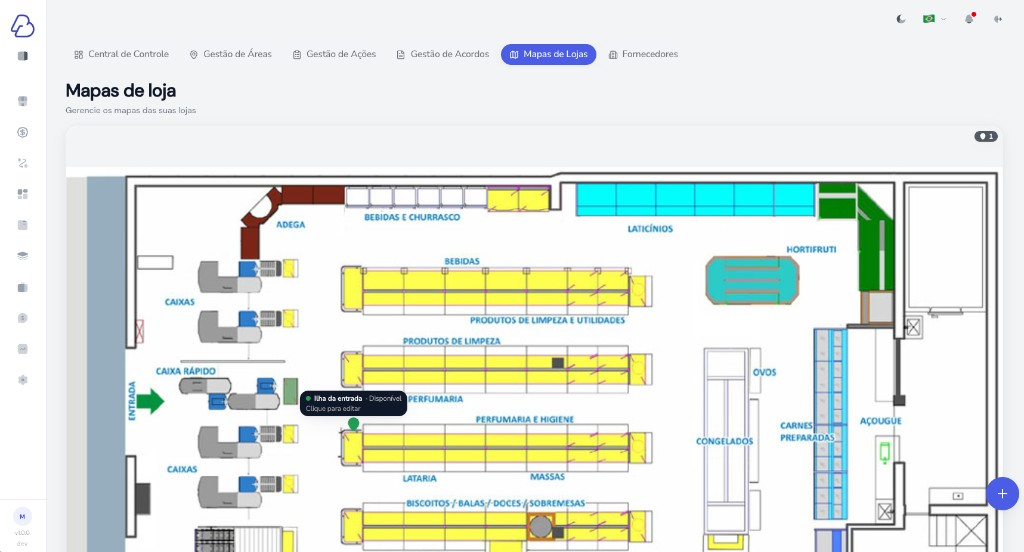Click the CARNES PREPARADAS label
This screenshot has height=552, width=1024.
807,431
